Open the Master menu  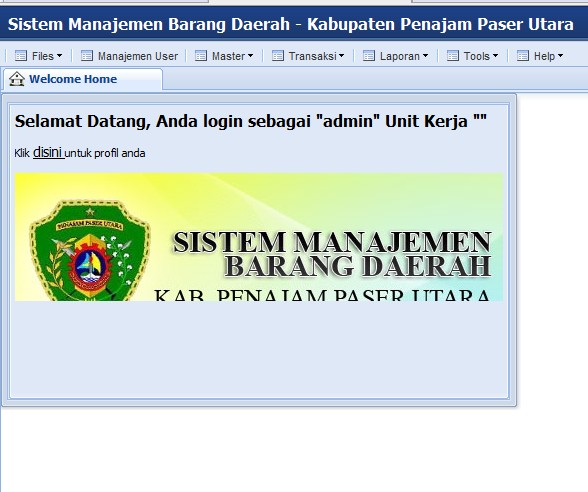(x=224, y=56)
